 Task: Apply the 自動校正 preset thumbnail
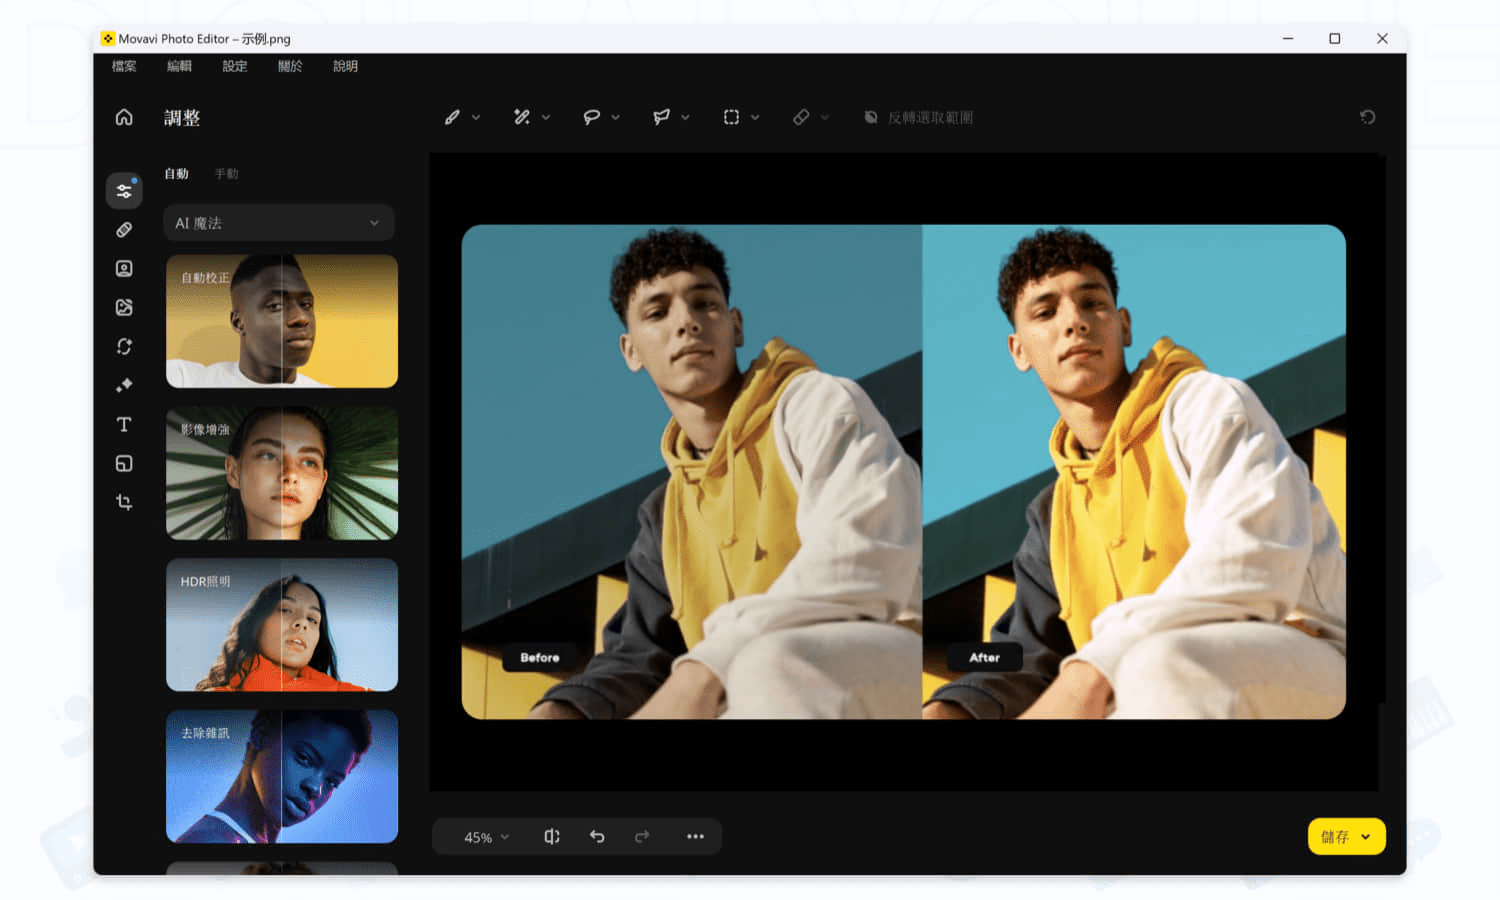281,321
